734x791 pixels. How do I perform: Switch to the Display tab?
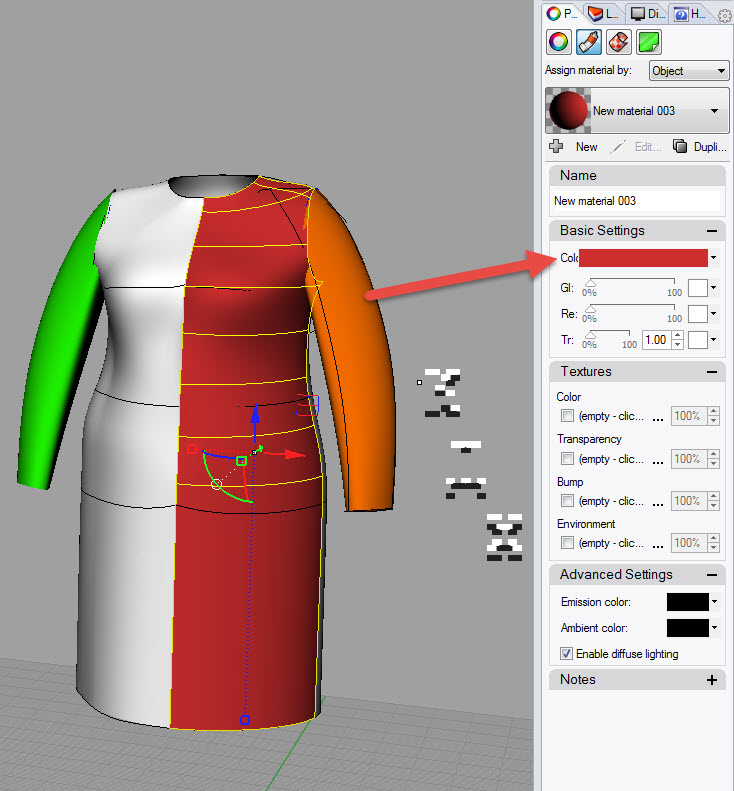tap(649, 14)
